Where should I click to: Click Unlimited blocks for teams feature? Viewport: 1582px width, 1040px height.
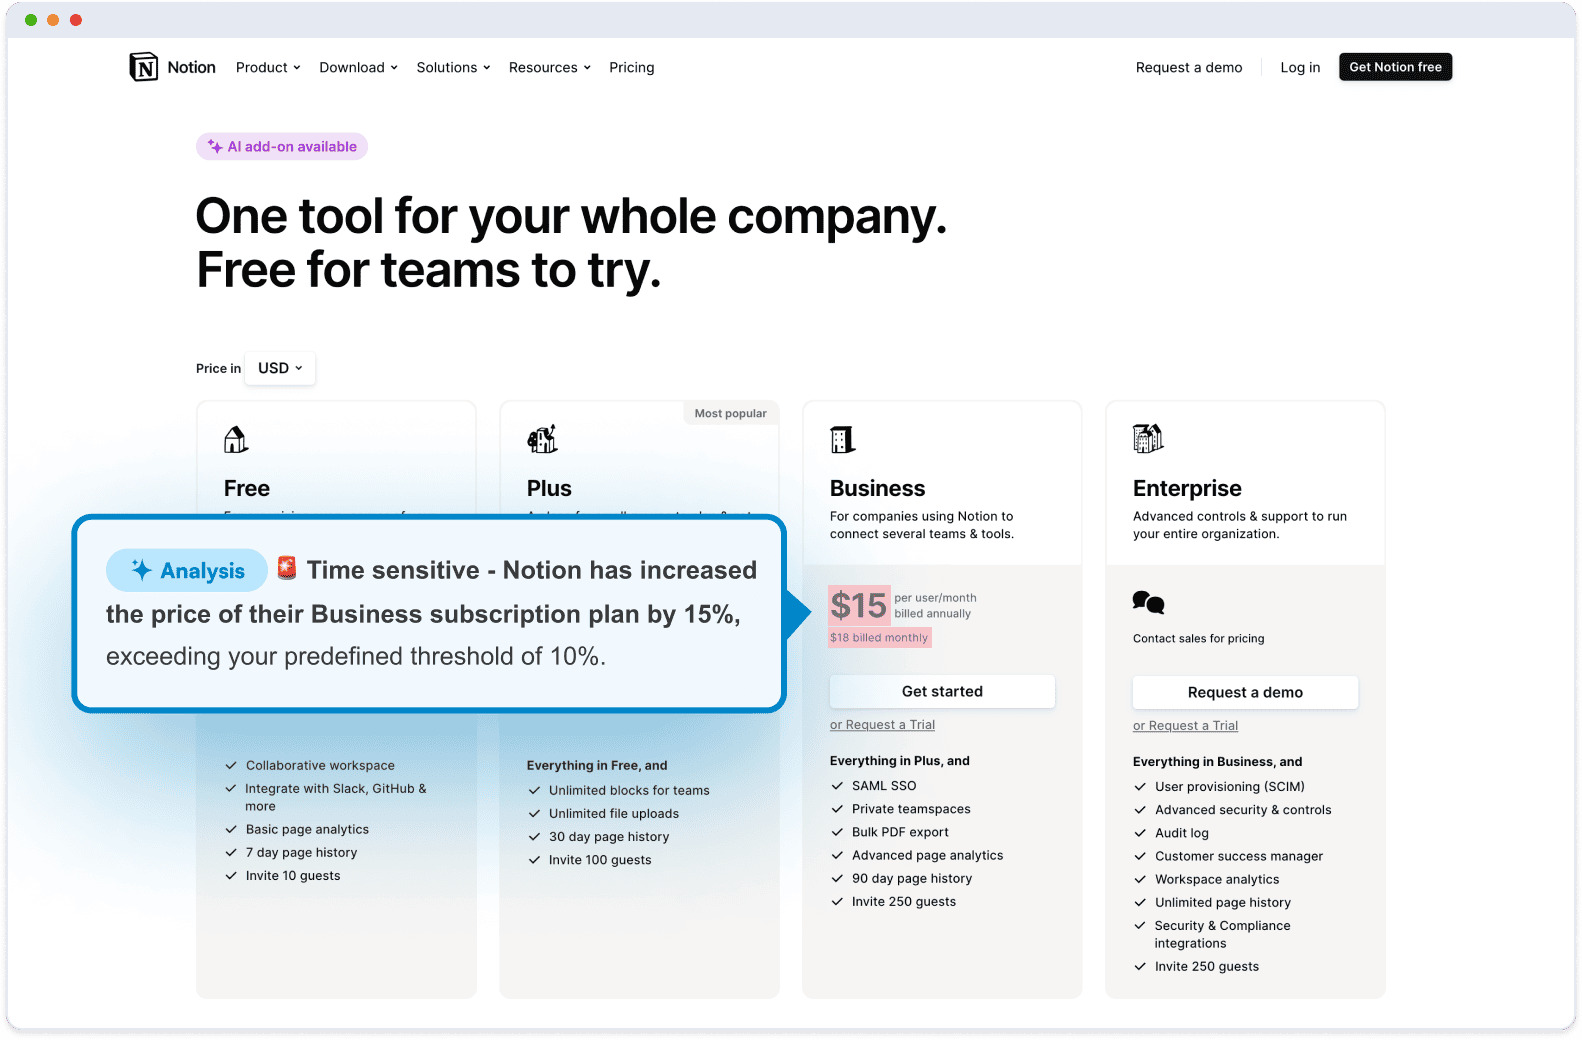coord(629,790)
